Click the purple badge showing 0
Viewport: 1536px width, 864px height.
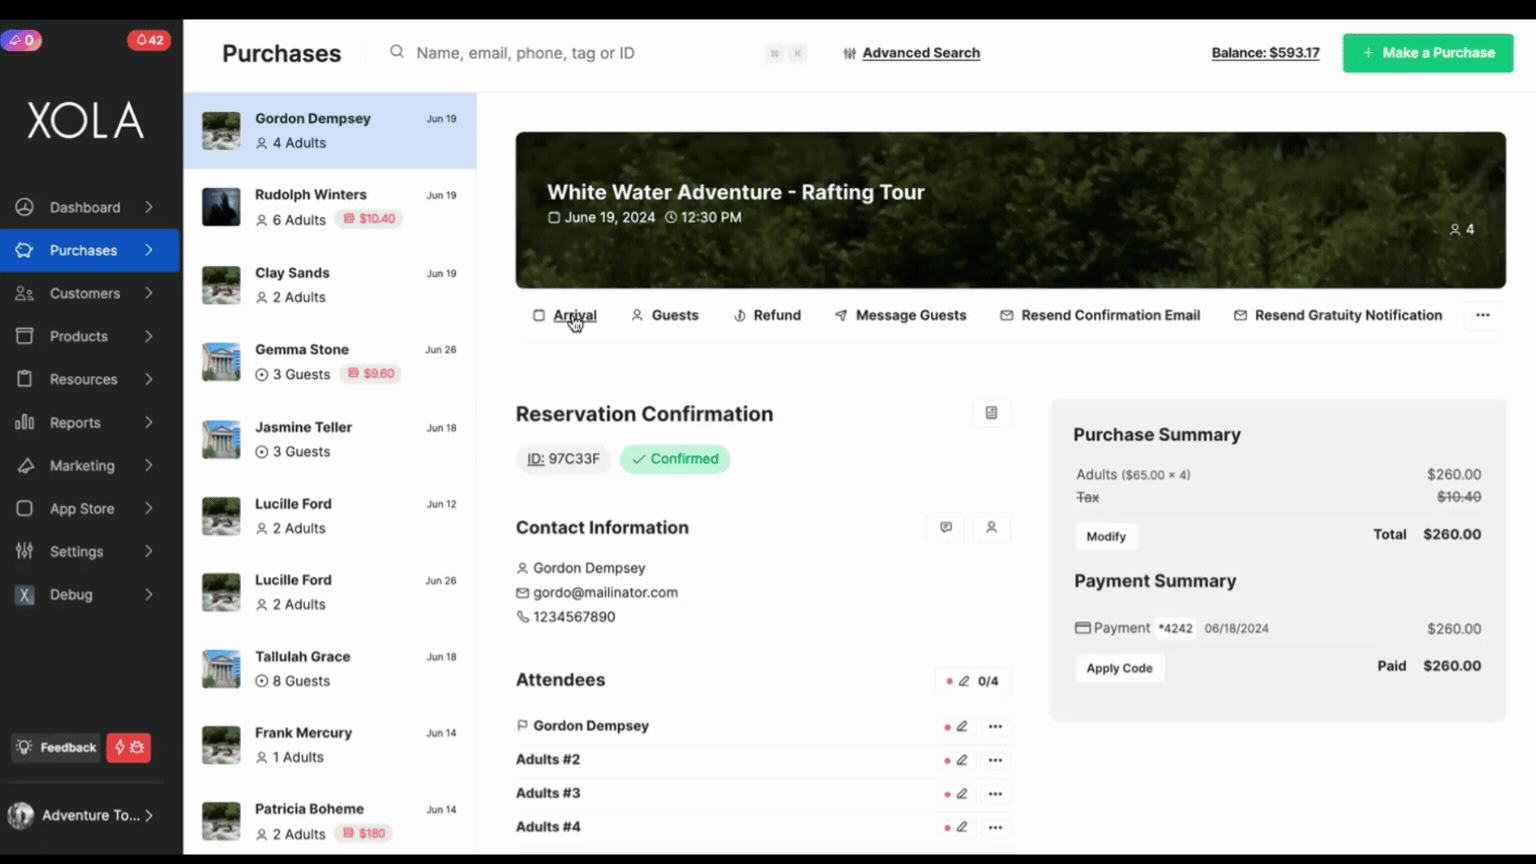[x=21, y=40]
